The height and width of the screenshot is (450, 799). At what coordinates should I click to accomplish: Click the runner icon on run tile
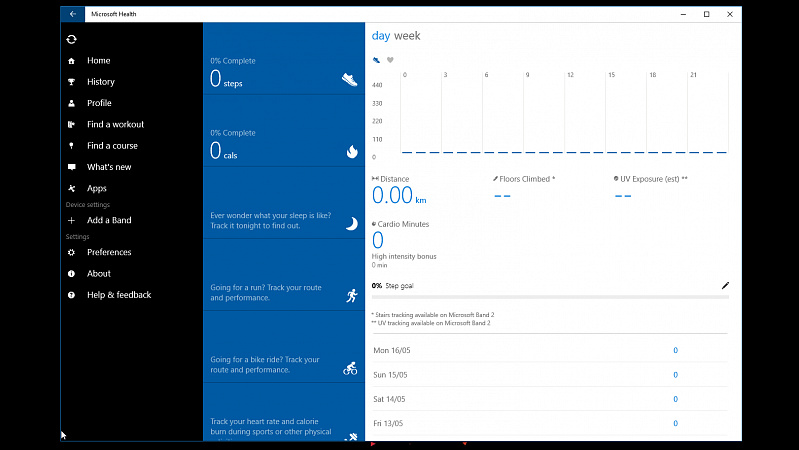(x=352, y=296)
